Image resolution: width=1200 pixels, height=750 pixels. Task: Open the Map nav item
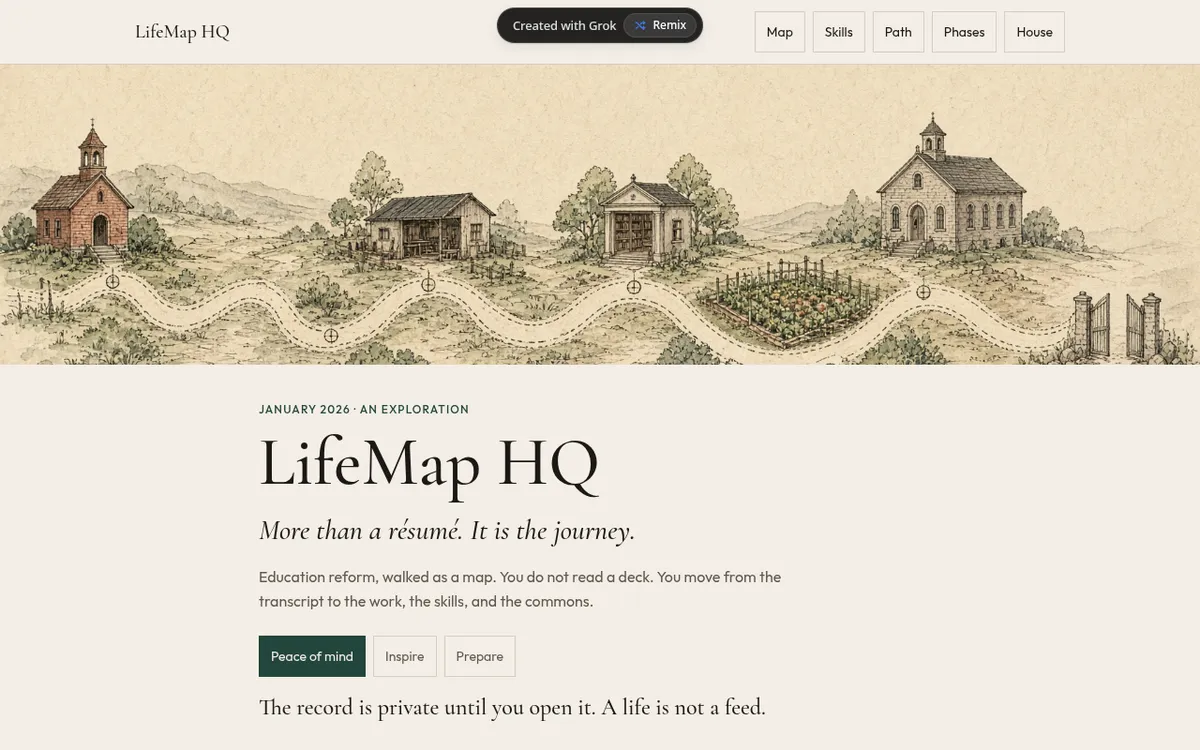pos(780,32)
